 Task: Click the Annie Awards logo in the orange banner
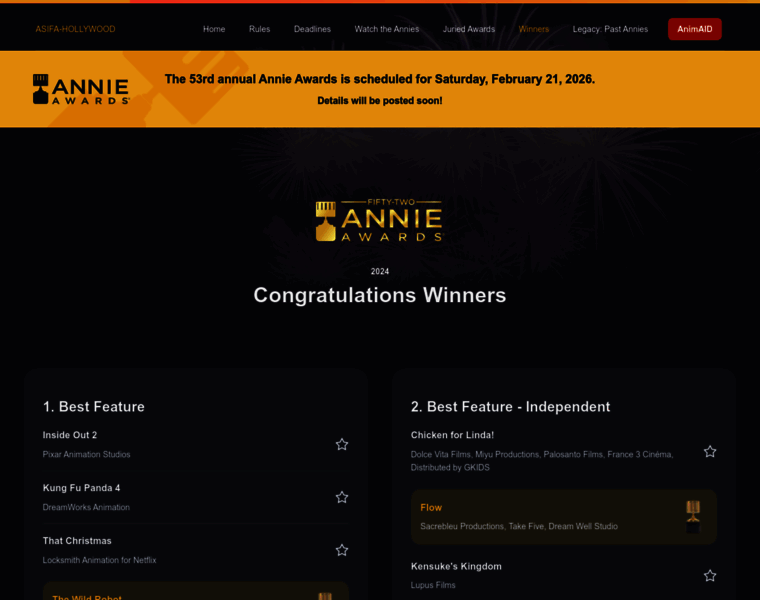coord(81,89)
